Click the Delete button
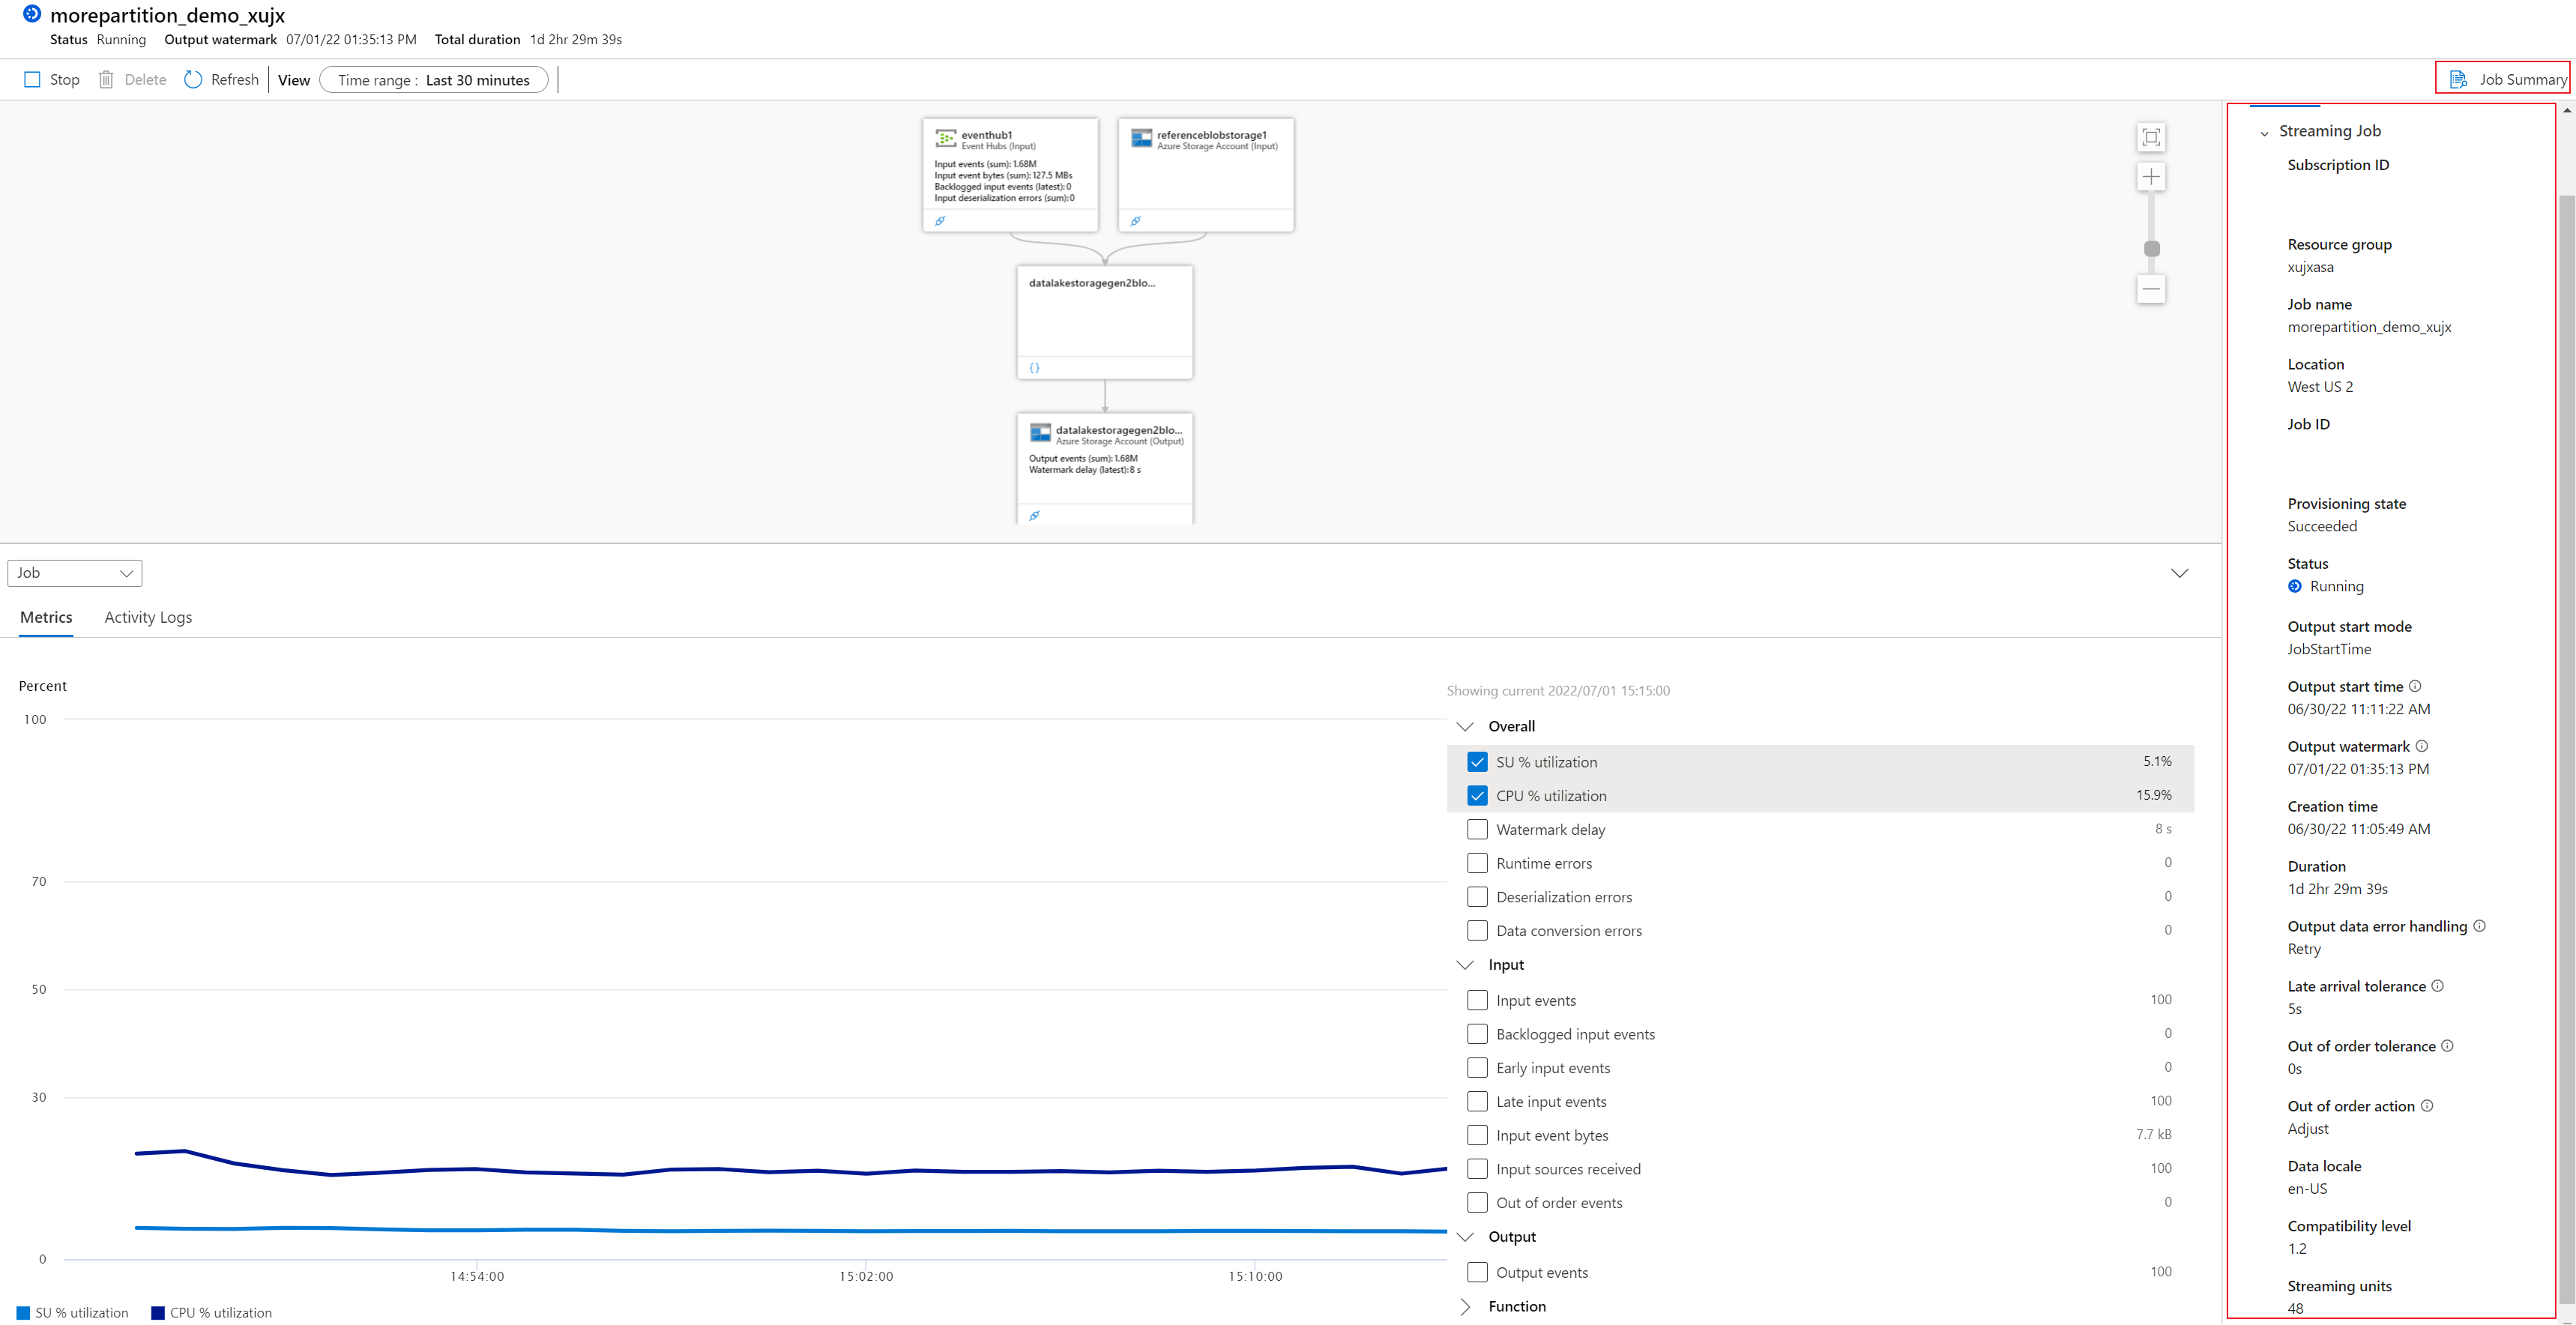The height and width of the screenshot is (1325, 2576). tap(133, 80)
